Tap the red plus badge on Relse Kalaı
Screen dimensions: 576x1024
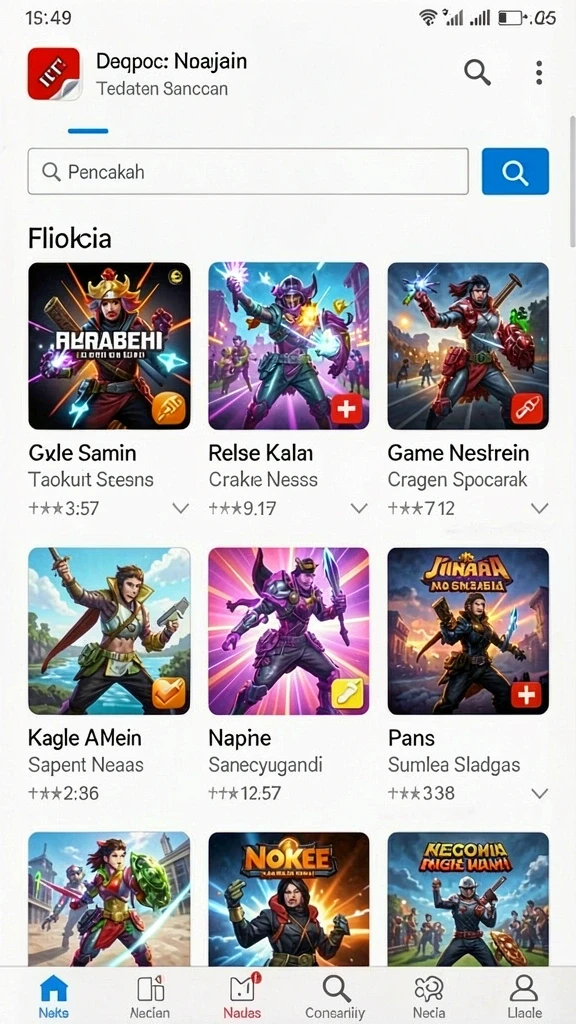(347, 409)
